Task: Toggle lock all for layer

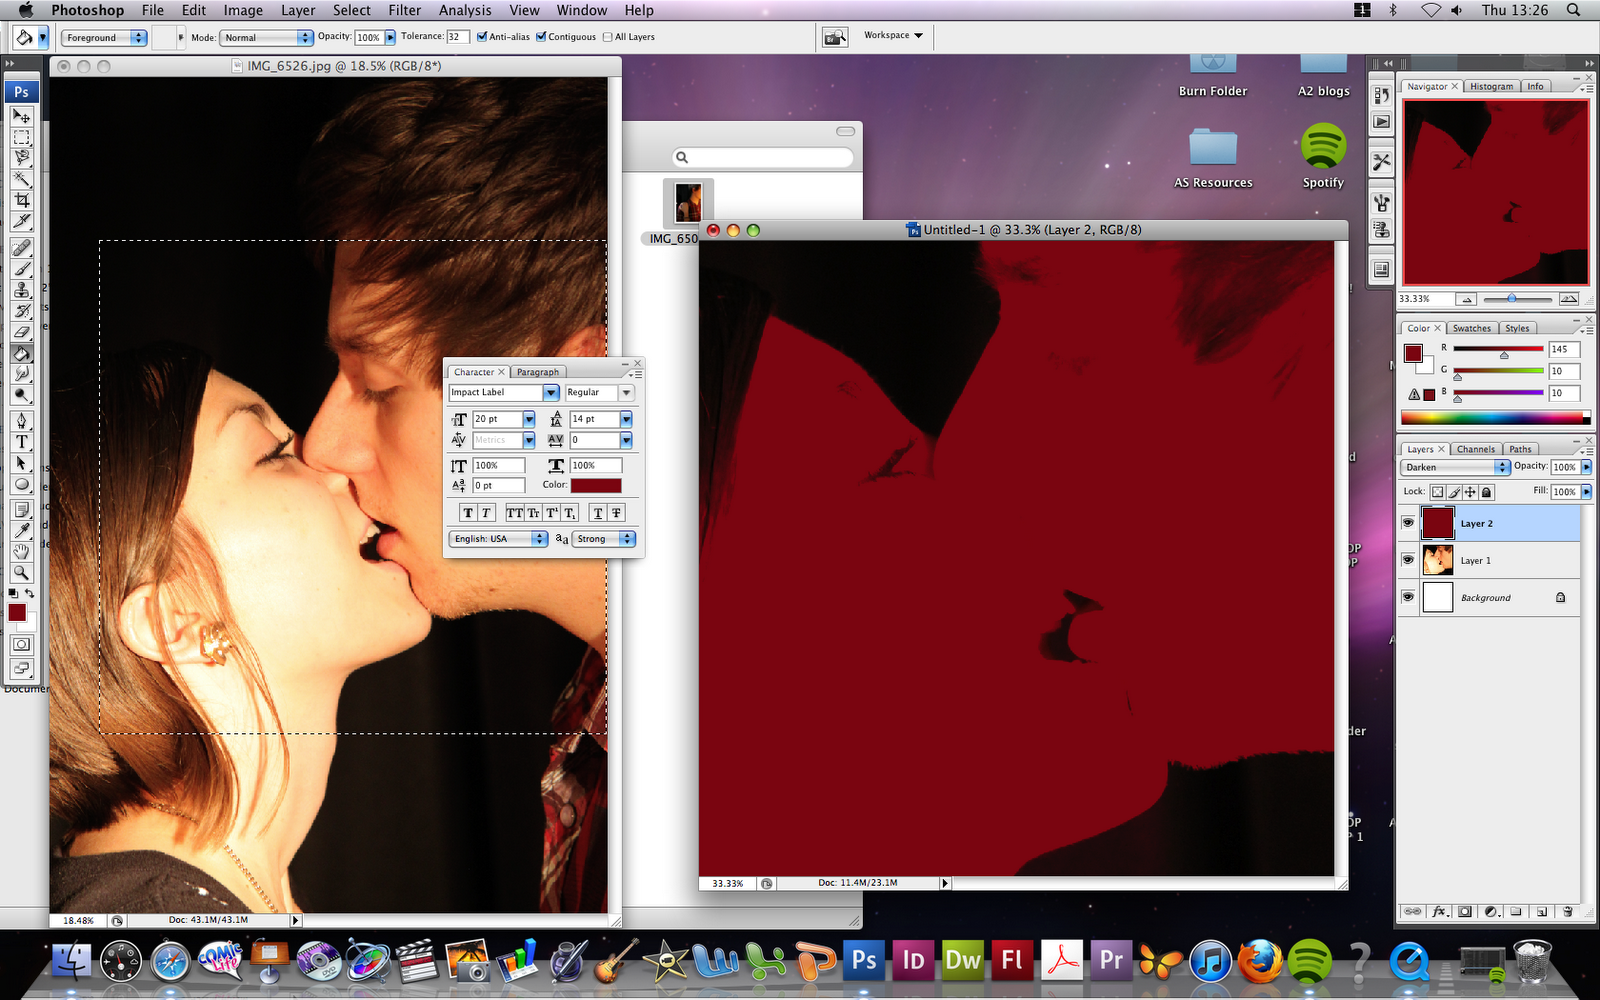Action: tap(1487, 492)
